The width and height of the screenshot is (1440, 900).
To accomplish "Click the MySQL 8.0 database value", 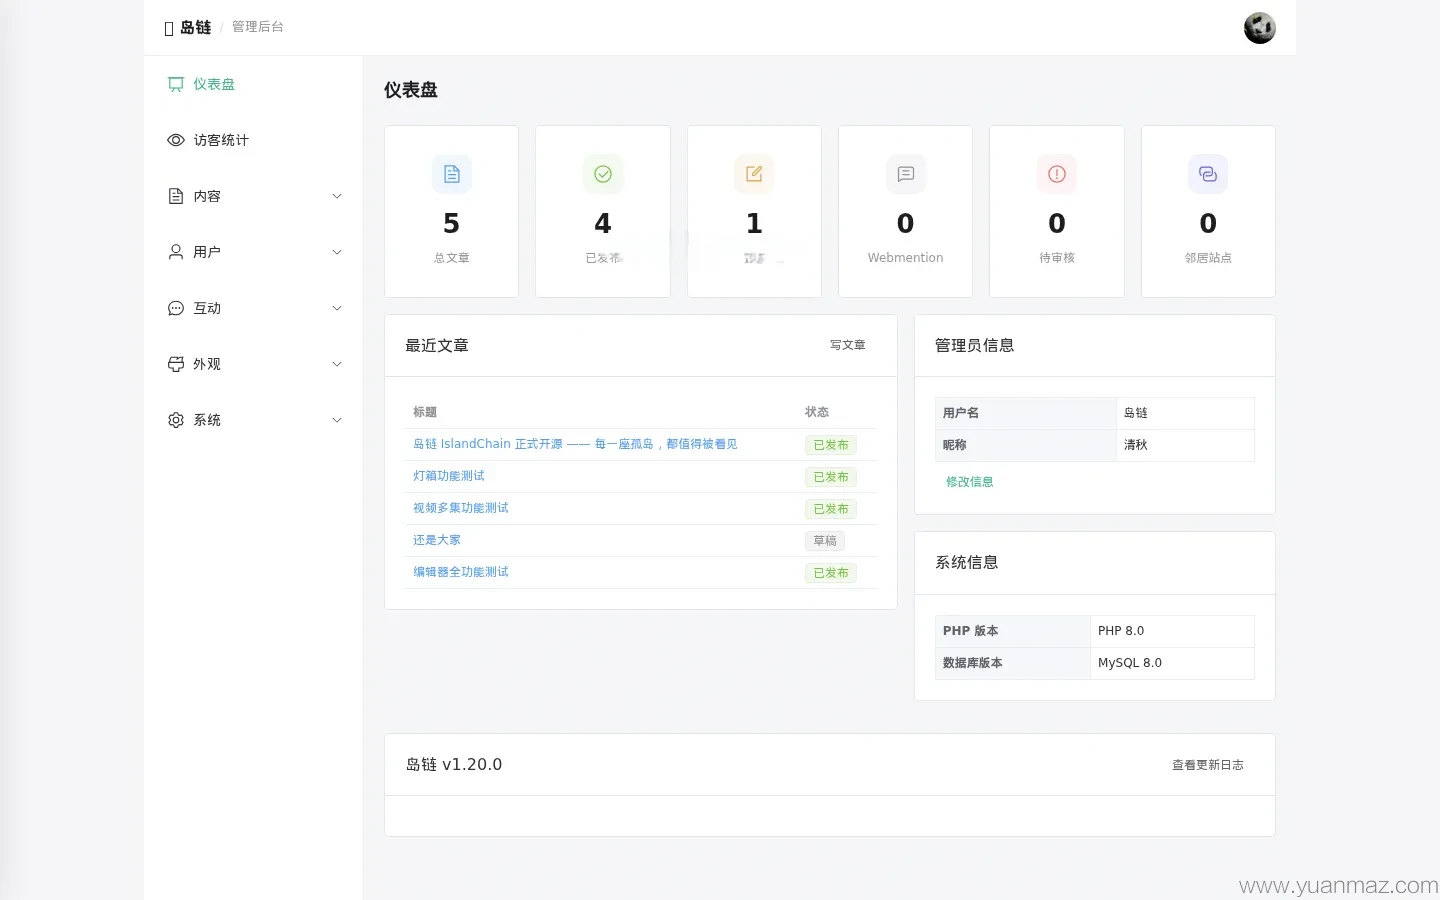I will point(1130,663).
